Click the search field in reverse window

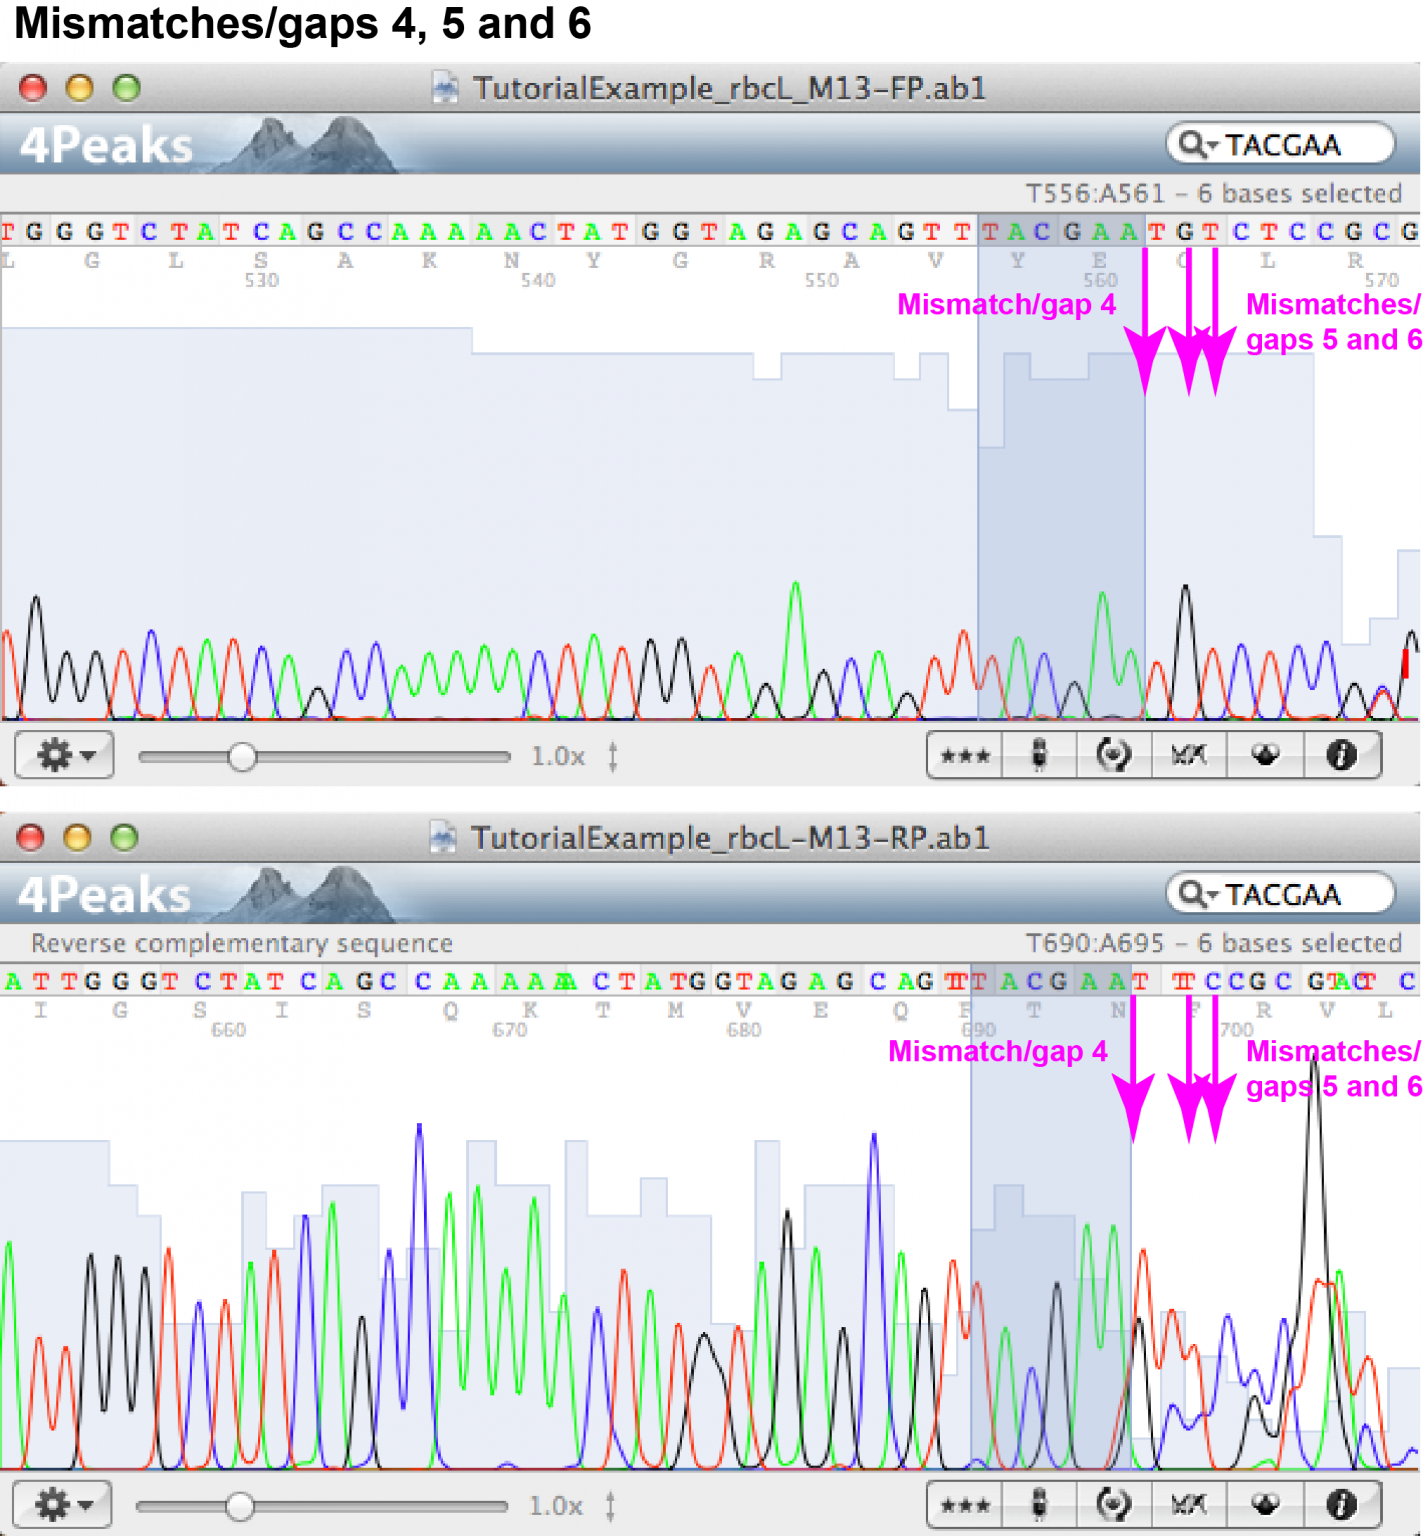1300,893
